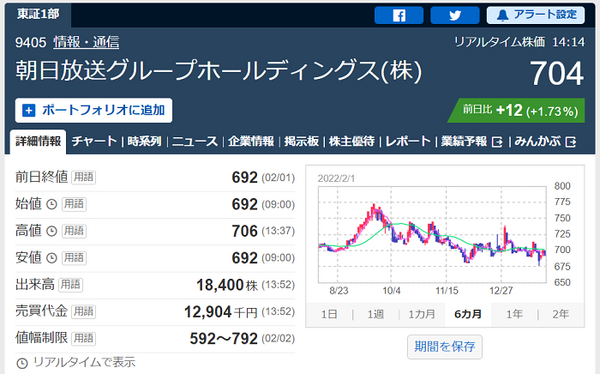Set chart period to 2年

(561, 314)
